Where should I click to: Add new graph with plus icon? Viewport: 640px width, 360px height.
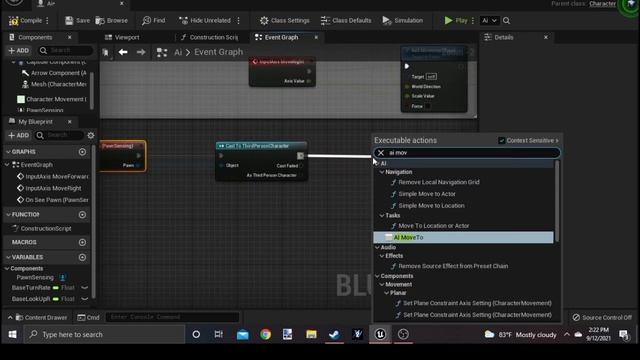coord(82,152)
